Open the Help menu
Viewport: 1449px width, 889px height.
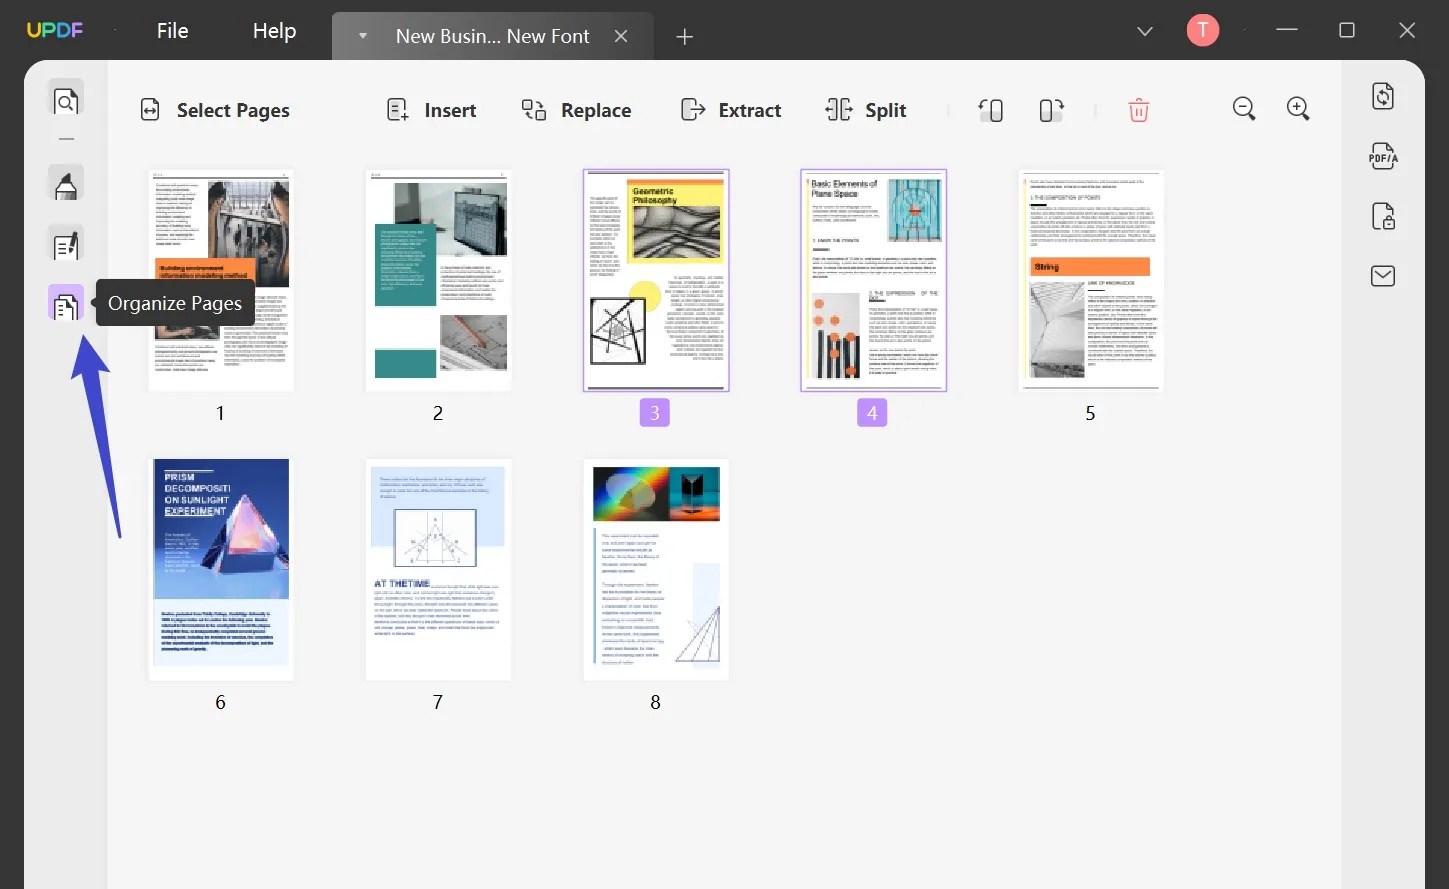point(273,30)
